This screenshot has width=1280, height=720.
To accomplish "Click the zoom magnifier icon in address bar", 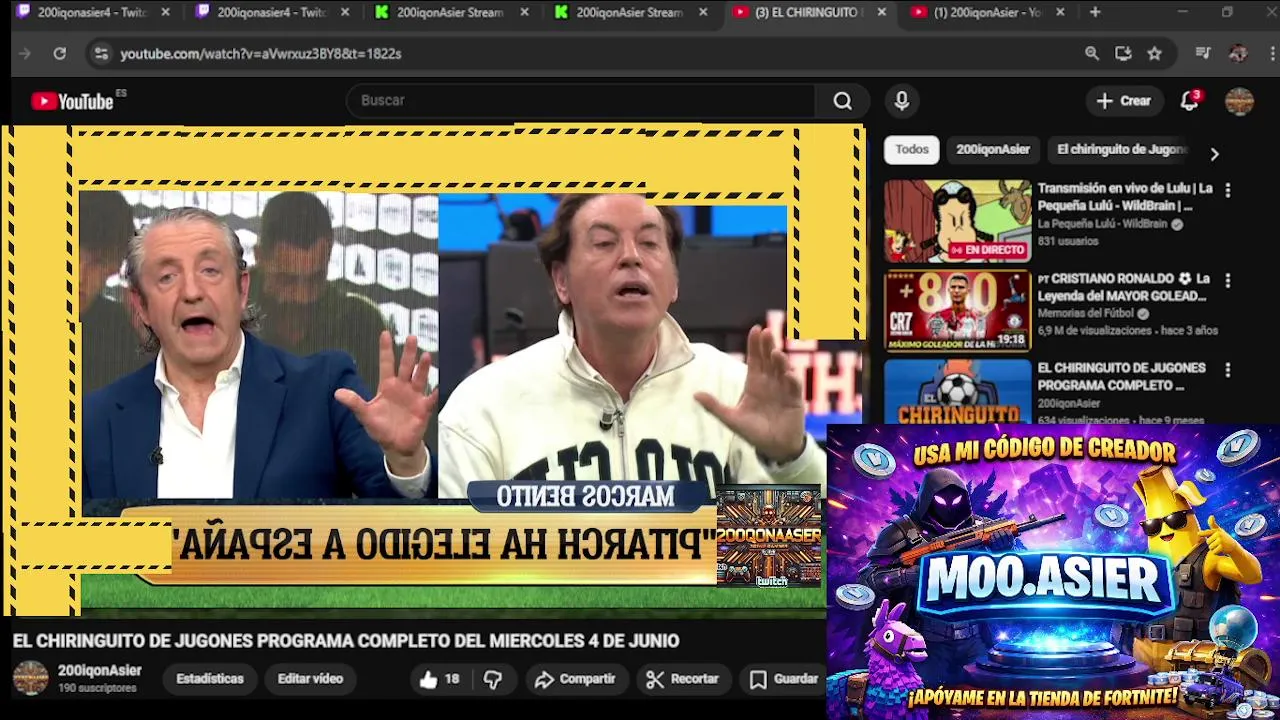I will pyautogui.click(x=1092, y=54).
